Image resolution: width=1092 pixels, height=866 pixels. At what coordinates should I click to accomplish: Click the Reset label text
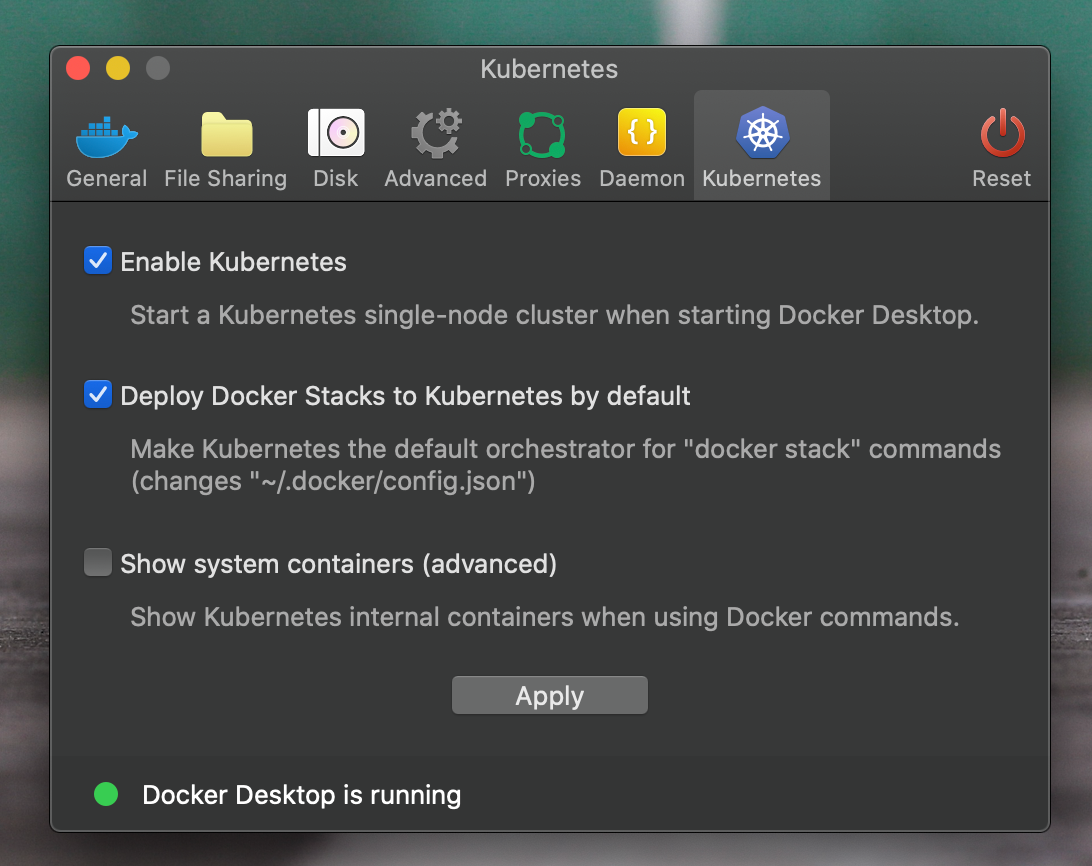(1001, 178)
